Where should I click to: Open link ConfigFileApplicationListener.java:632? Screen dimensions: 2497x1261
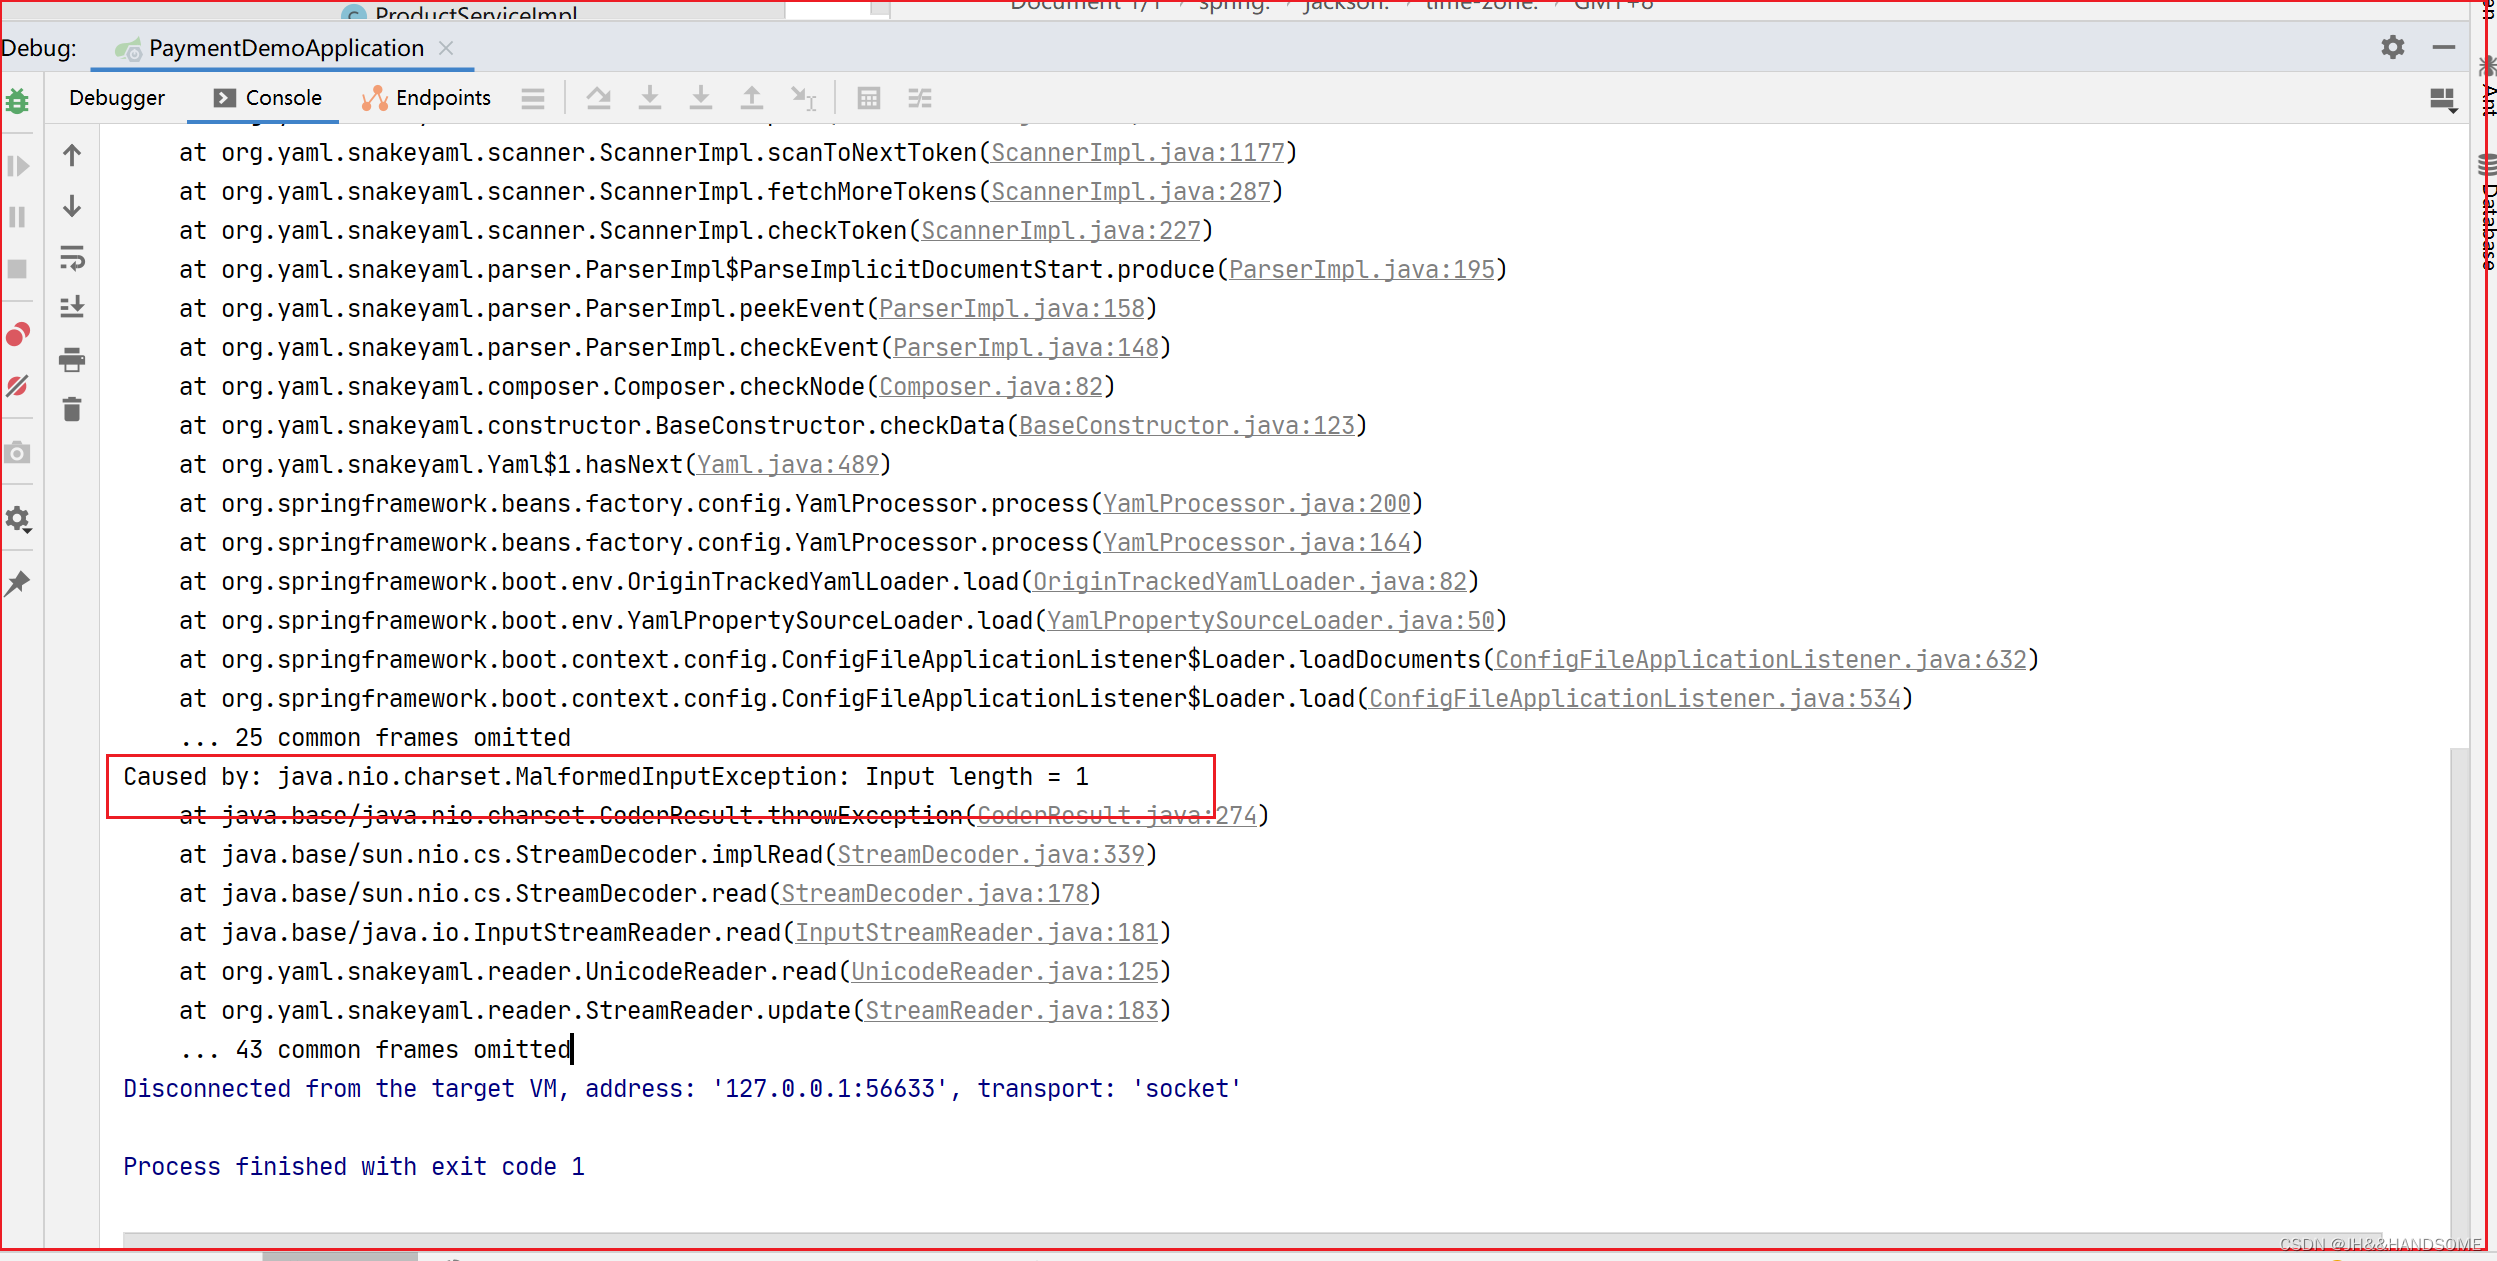pos(1760,660)
